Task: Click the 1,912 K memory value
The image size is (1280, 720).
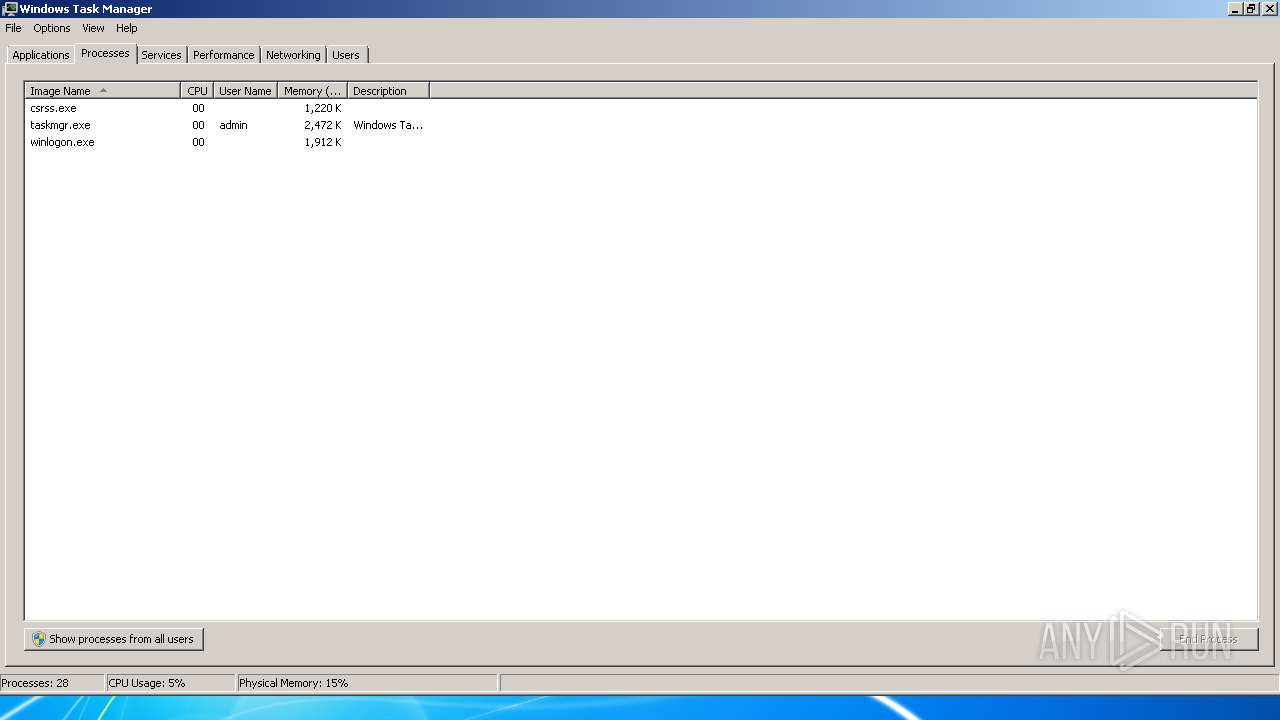Action: coord(323,142)
